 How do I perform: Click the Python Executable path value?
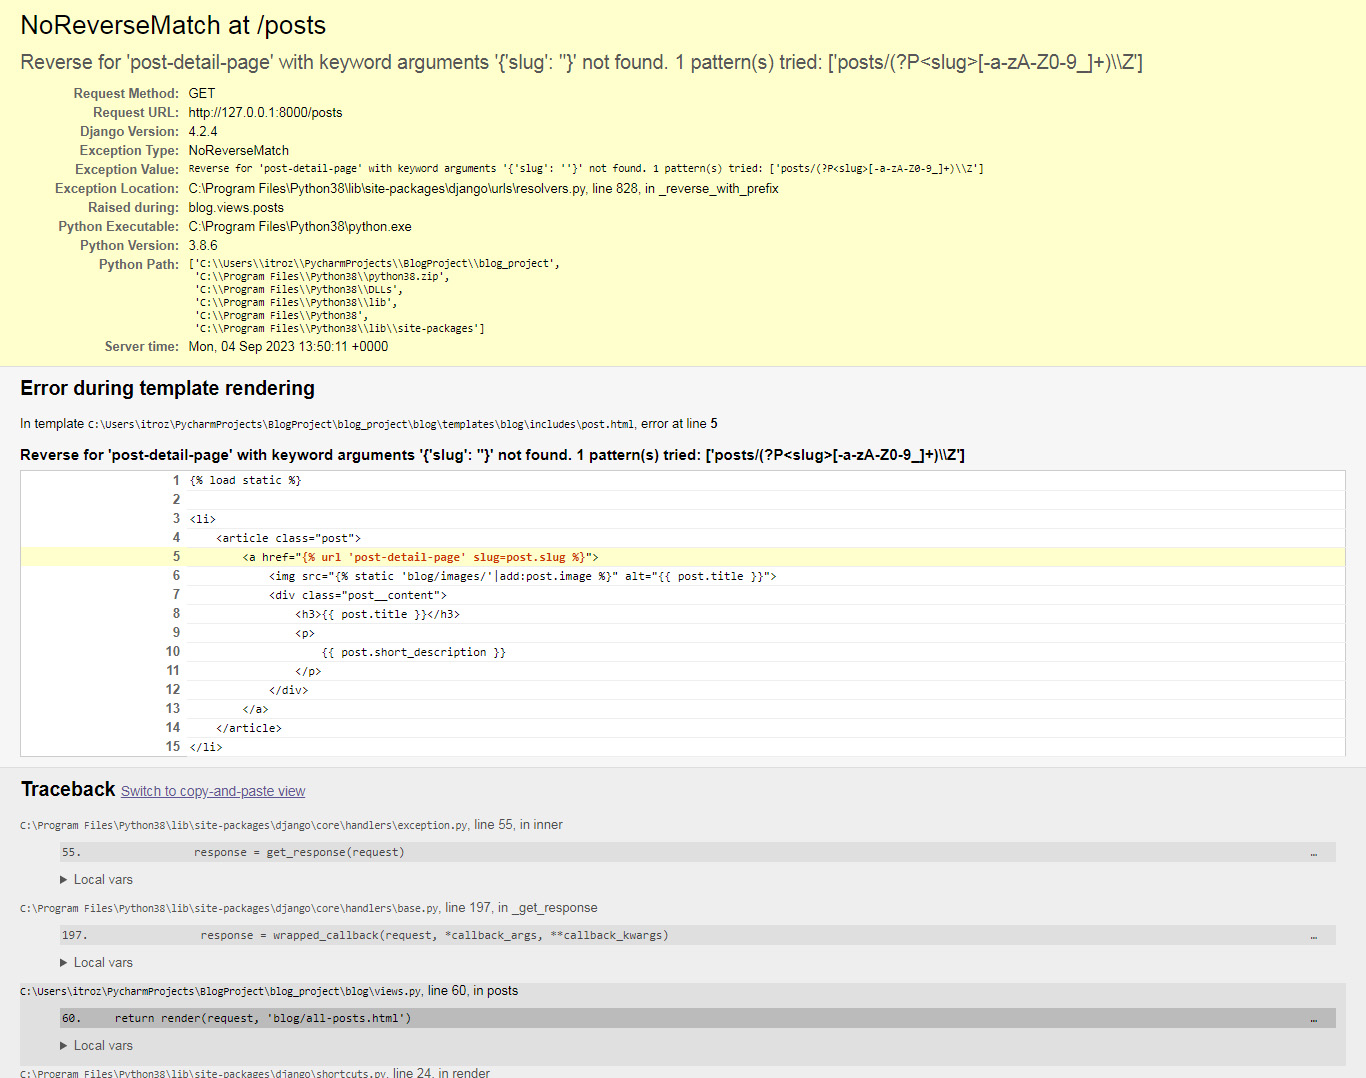(299, 226)
